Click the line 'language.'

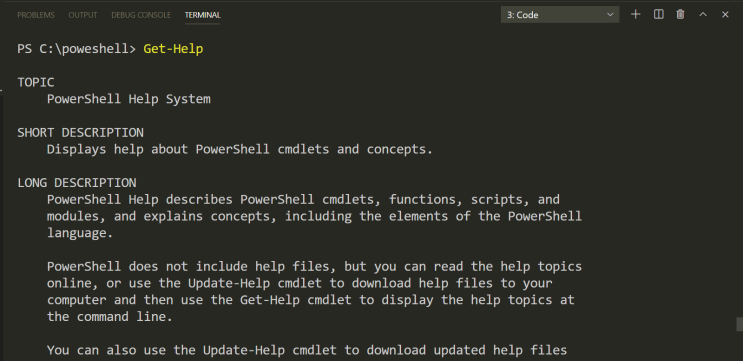point(80,234)
